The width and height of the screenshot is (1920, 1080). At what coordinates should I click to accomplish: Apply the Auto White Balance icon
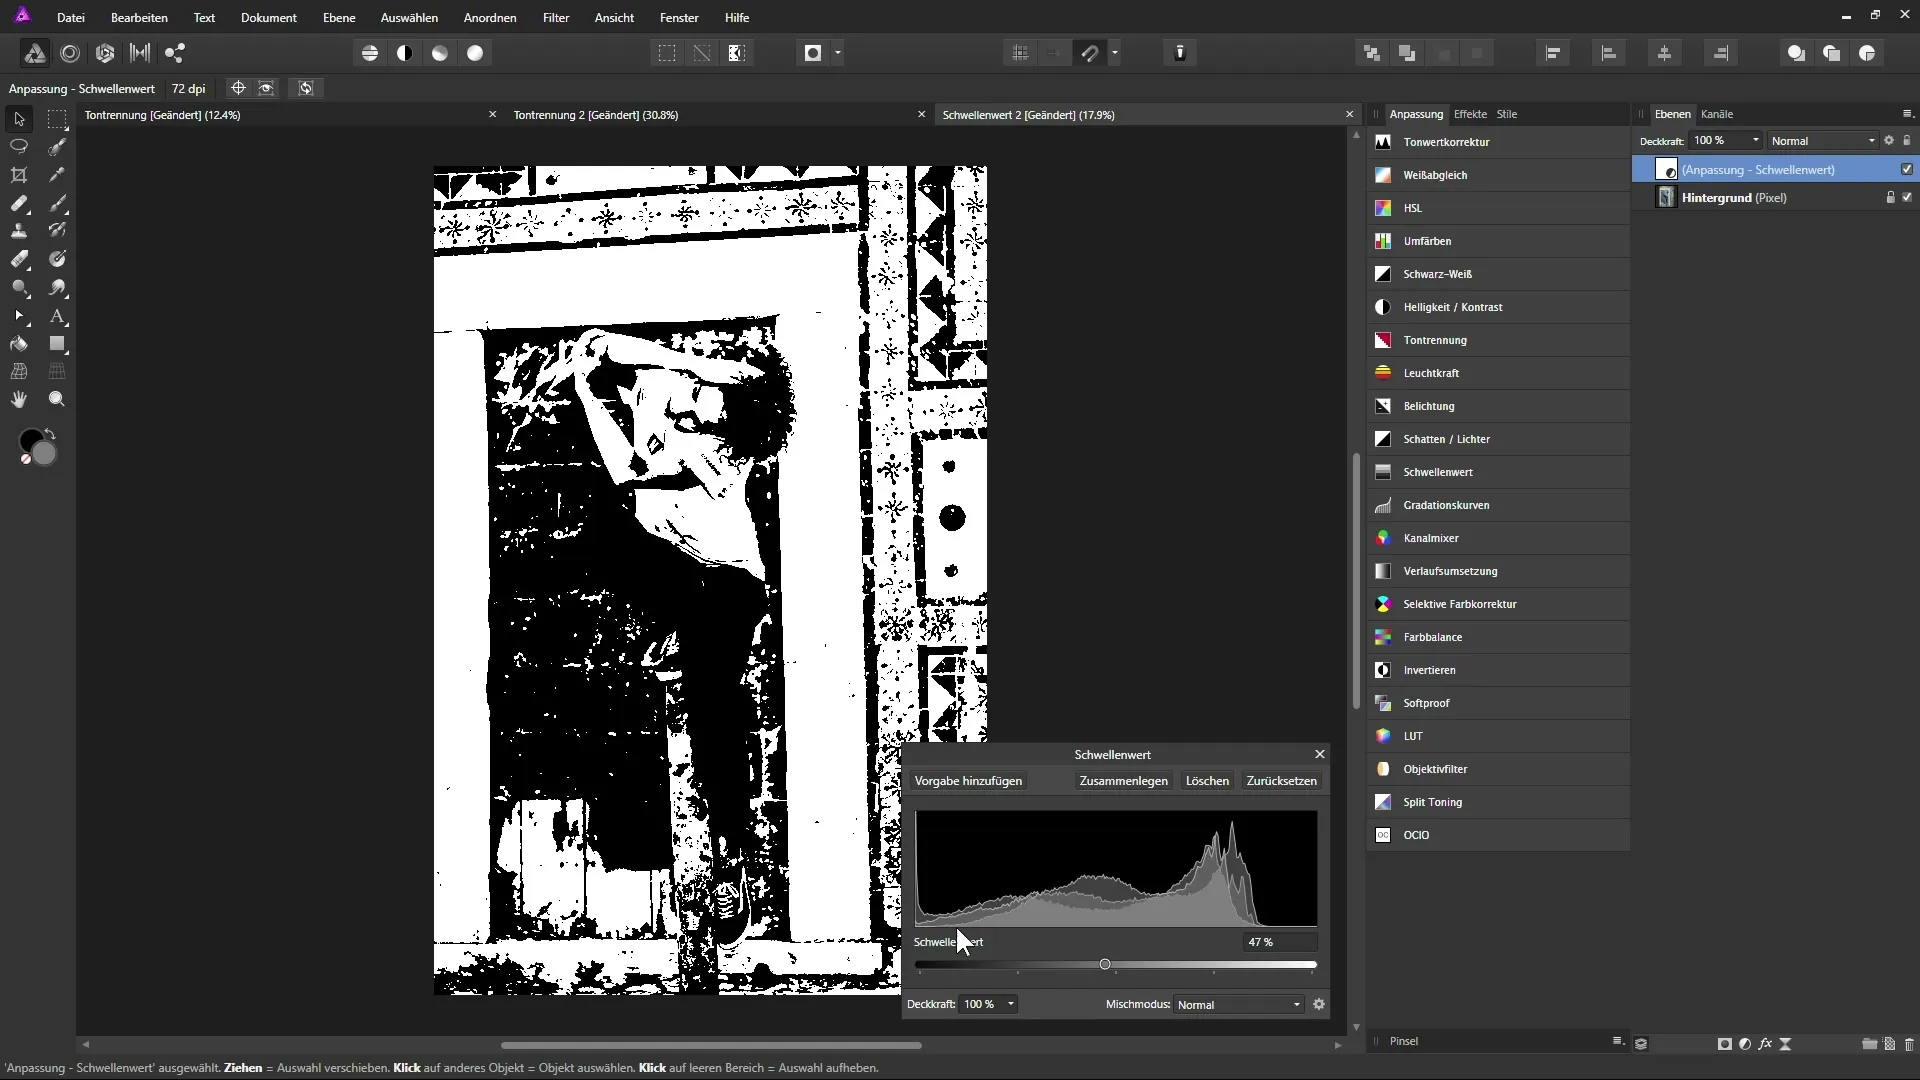click(x=475, y=53)
